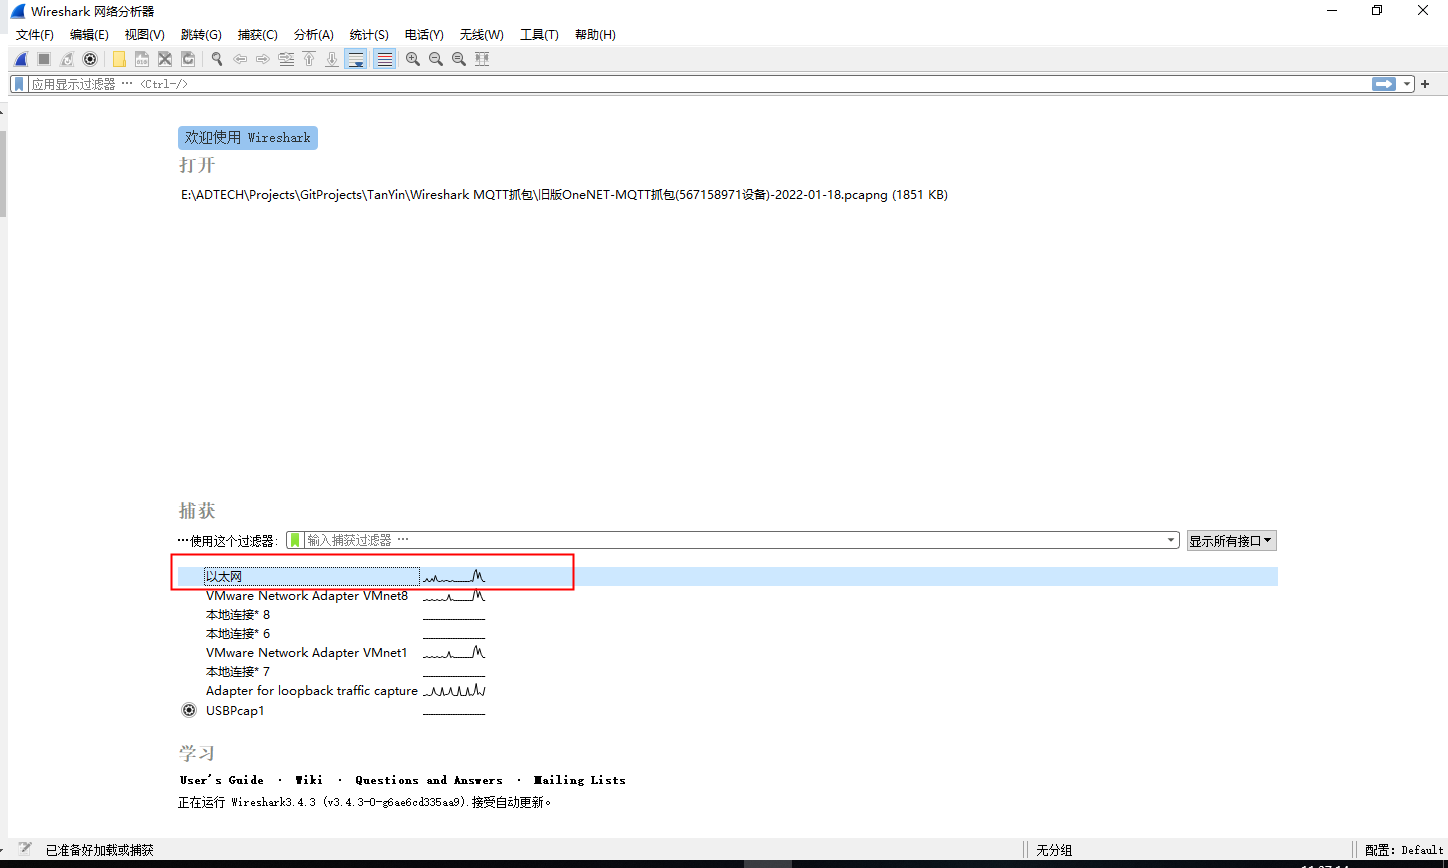Click the green capture filter bookmark icon
1448x868 pixels.
pos(295,540)
